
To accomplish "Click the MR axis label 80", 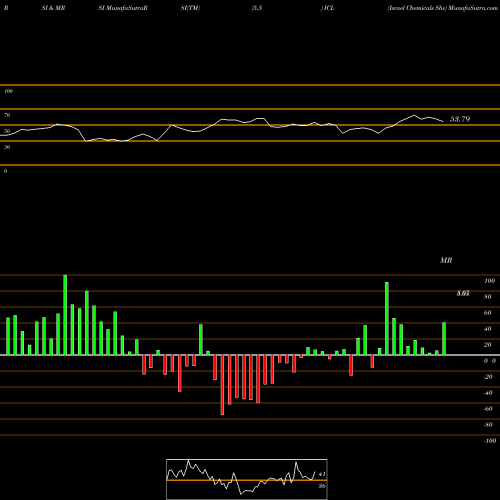I will pos(488,297).
